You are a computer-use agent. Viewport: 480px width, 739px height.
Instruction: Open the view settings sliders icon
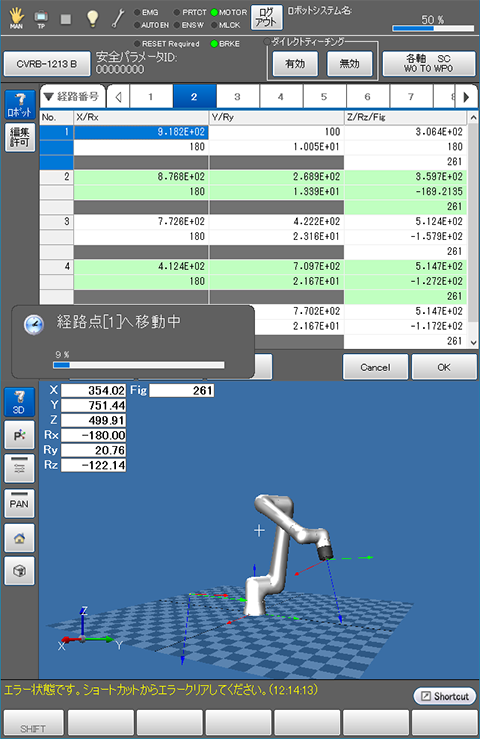coord(19,468)
